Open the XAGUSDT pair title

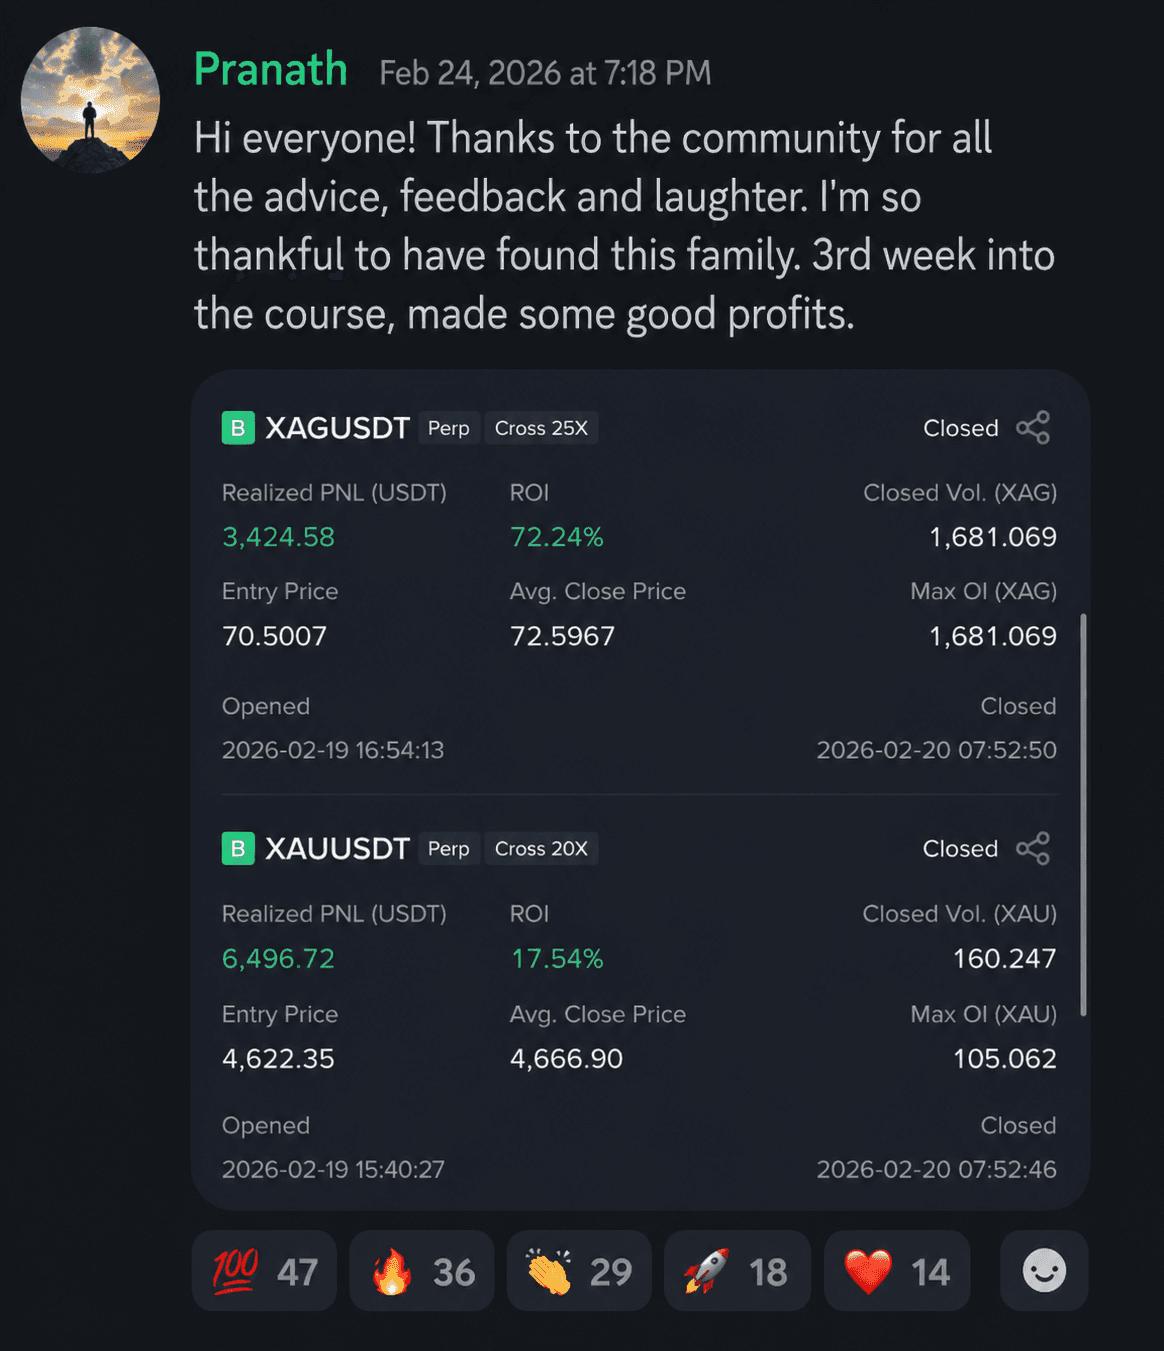click(x=337, y=428)
